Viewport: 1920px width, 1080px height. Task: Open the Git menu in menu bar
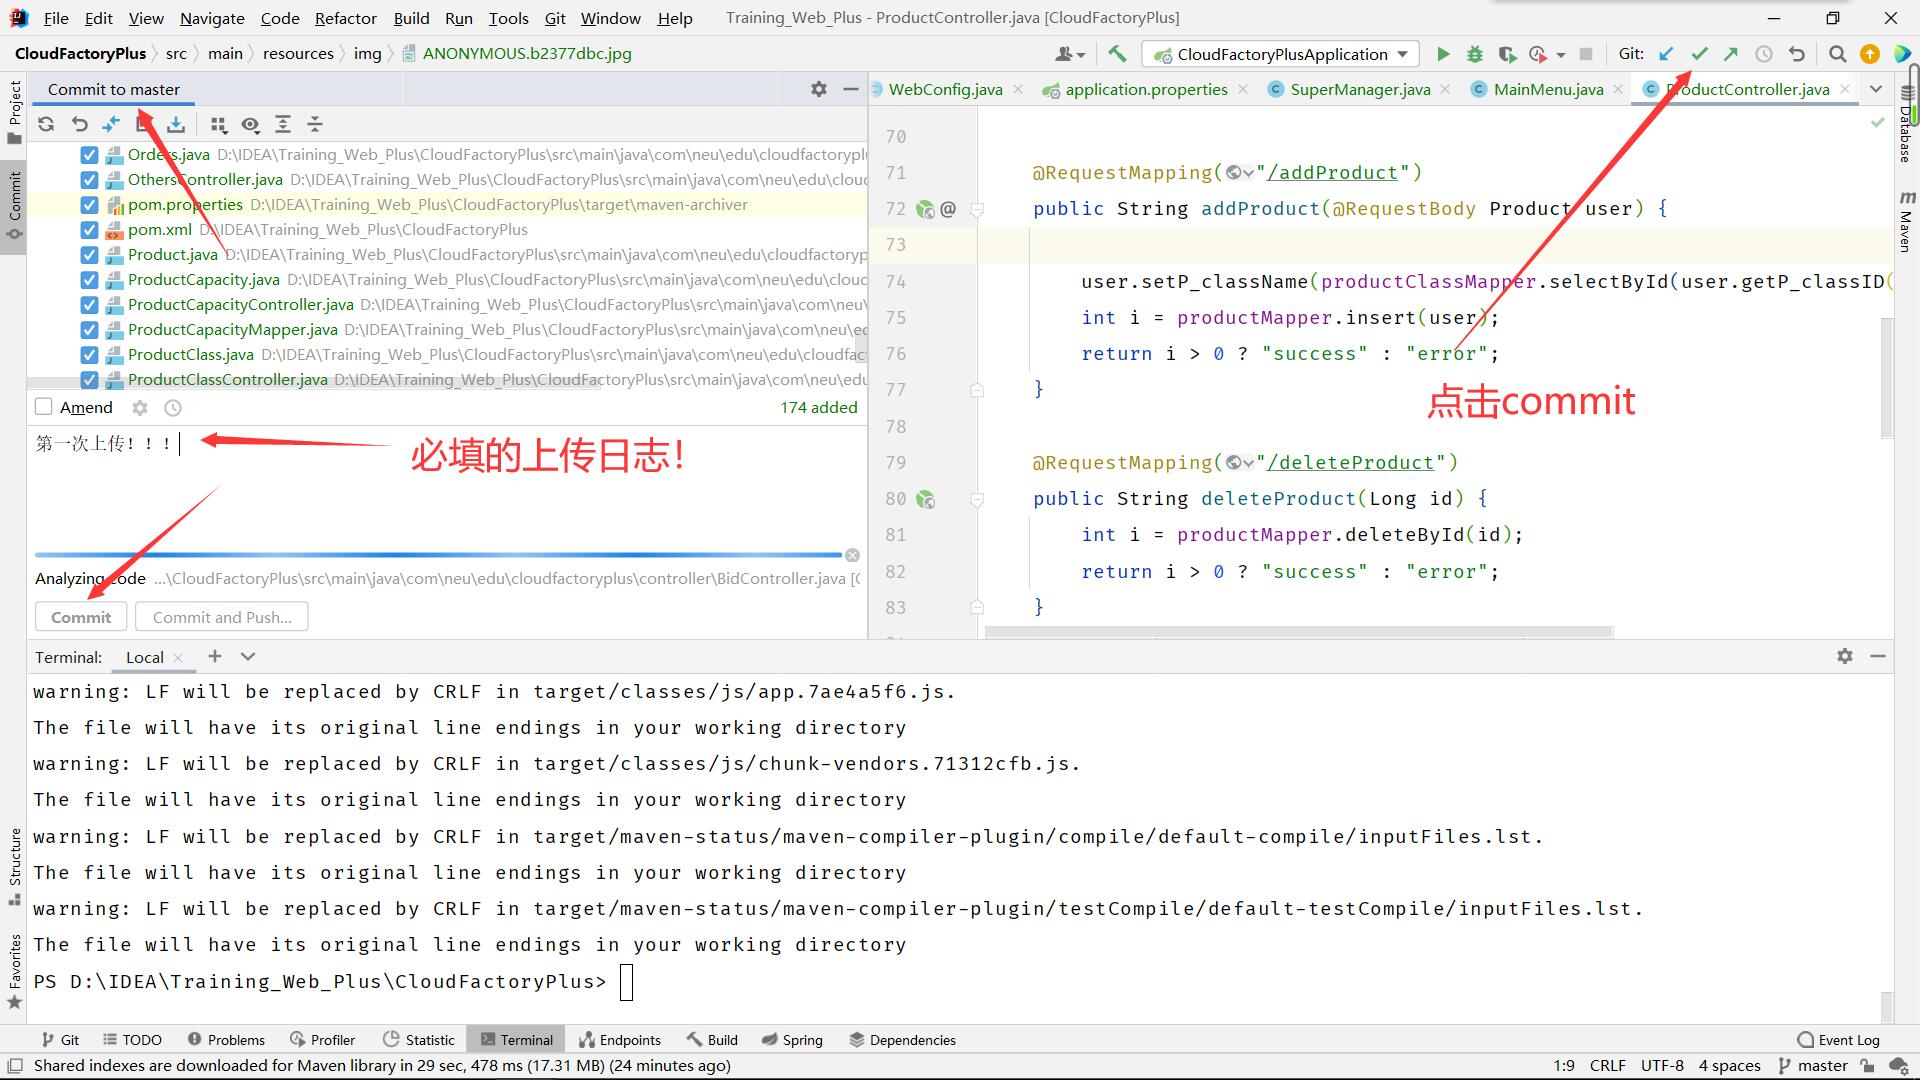pyautogui.click(x=554, y=17)
